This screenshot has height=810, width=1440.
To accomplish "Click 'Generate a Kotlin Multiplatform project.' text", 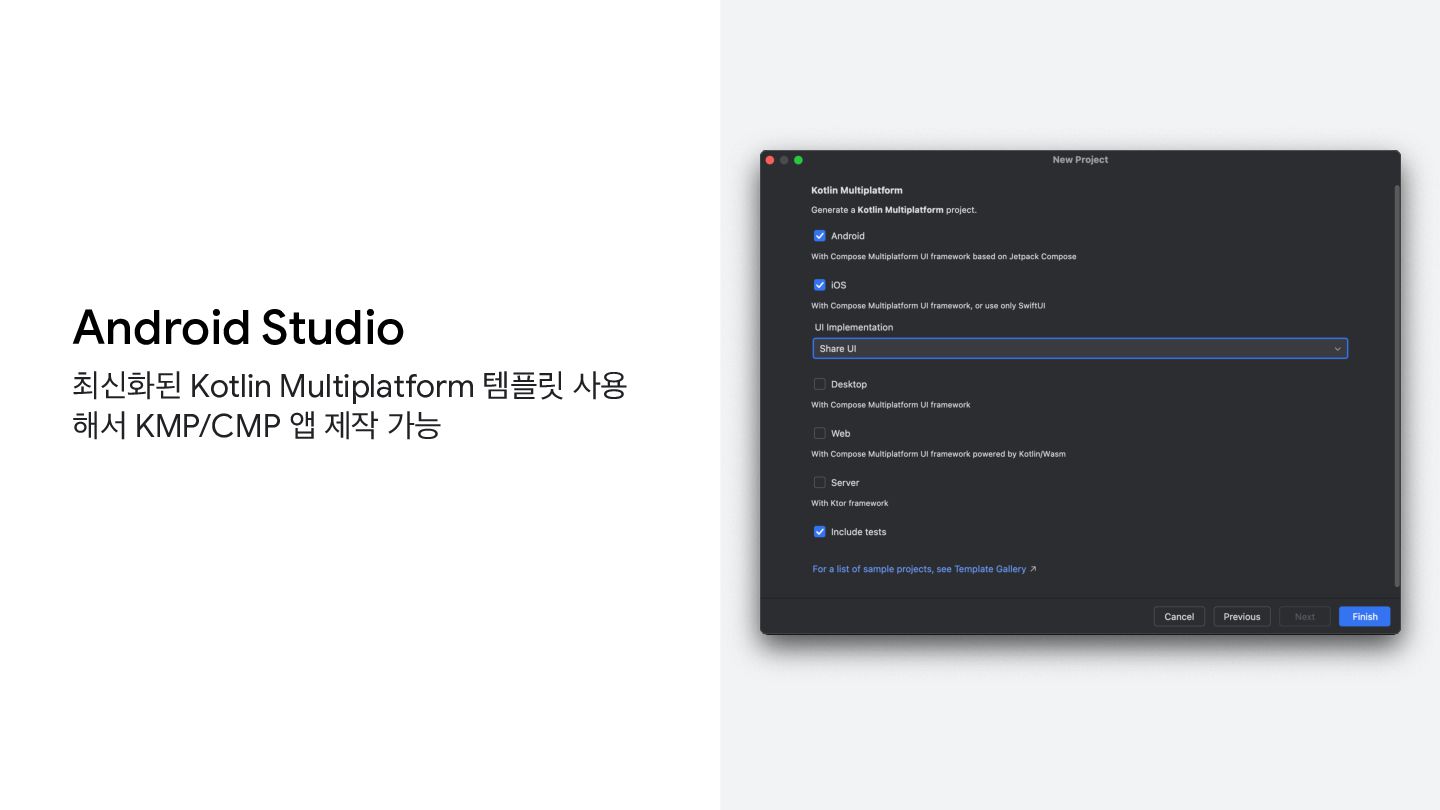I will [x=894, y=210].
